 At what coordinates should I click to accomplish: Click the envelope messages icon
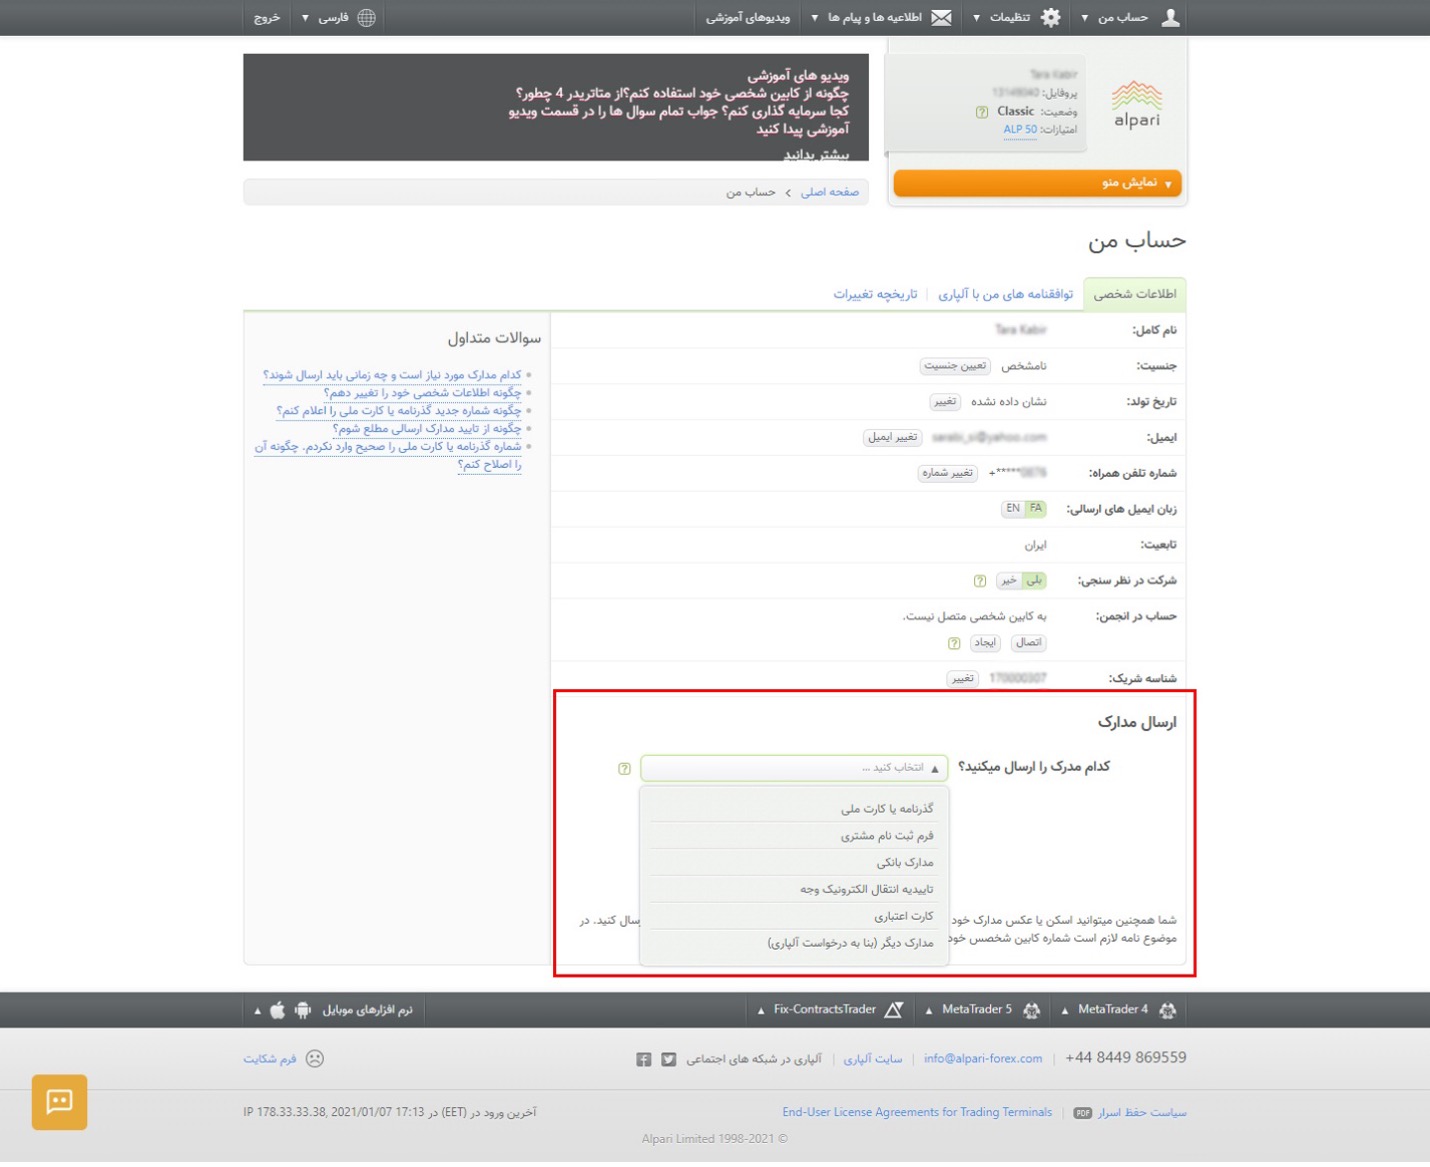click(x=941, y=17)
